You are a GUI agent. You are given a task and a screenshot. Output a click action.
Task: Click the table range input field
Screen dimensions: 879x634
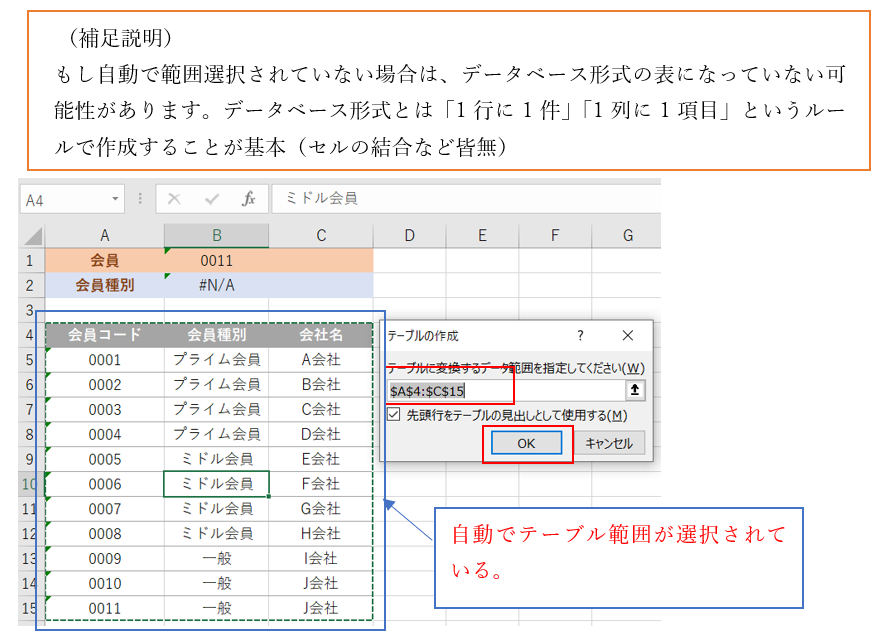coord(505,391)
